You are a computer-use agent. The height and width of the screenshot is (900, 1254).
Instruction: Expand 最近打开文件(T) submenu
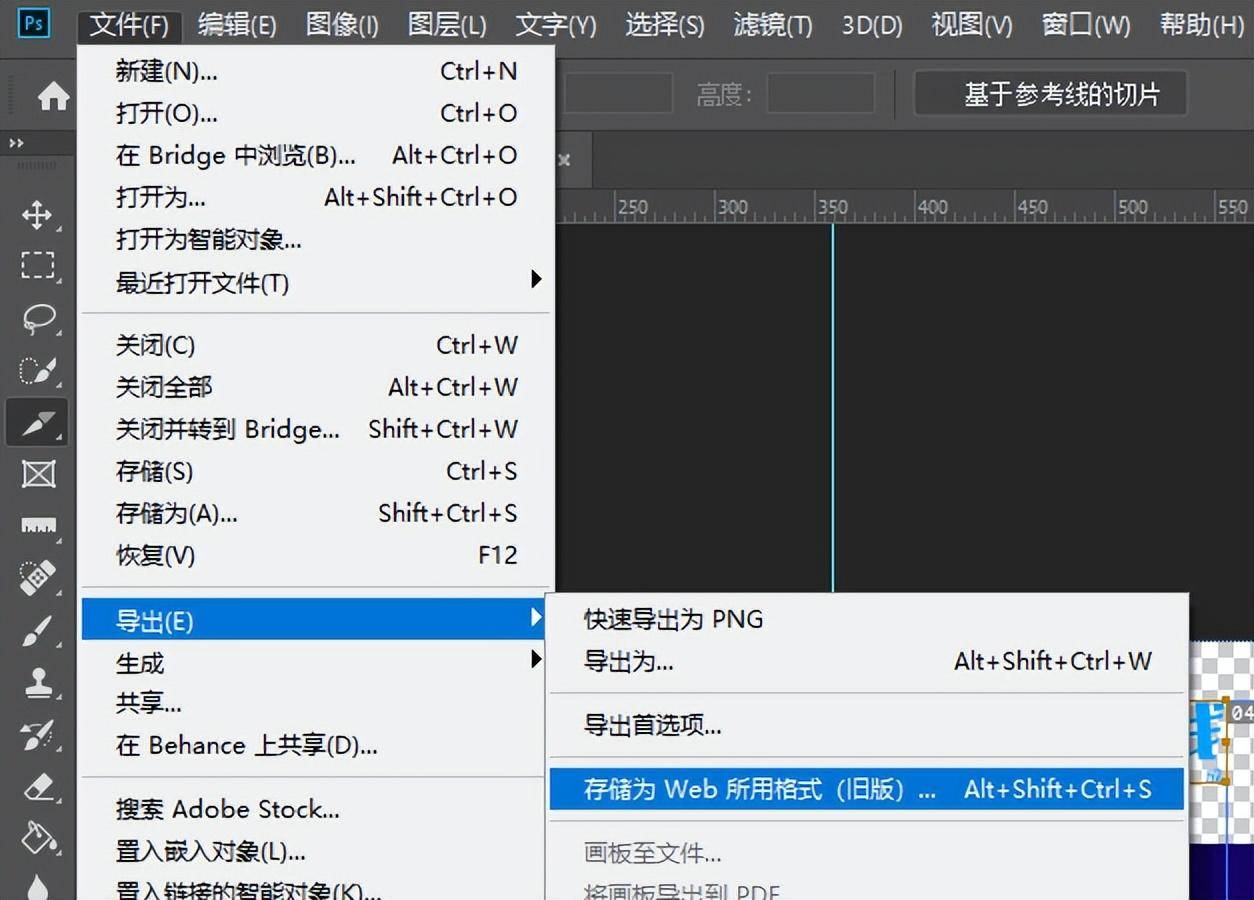tap(316, 282)
